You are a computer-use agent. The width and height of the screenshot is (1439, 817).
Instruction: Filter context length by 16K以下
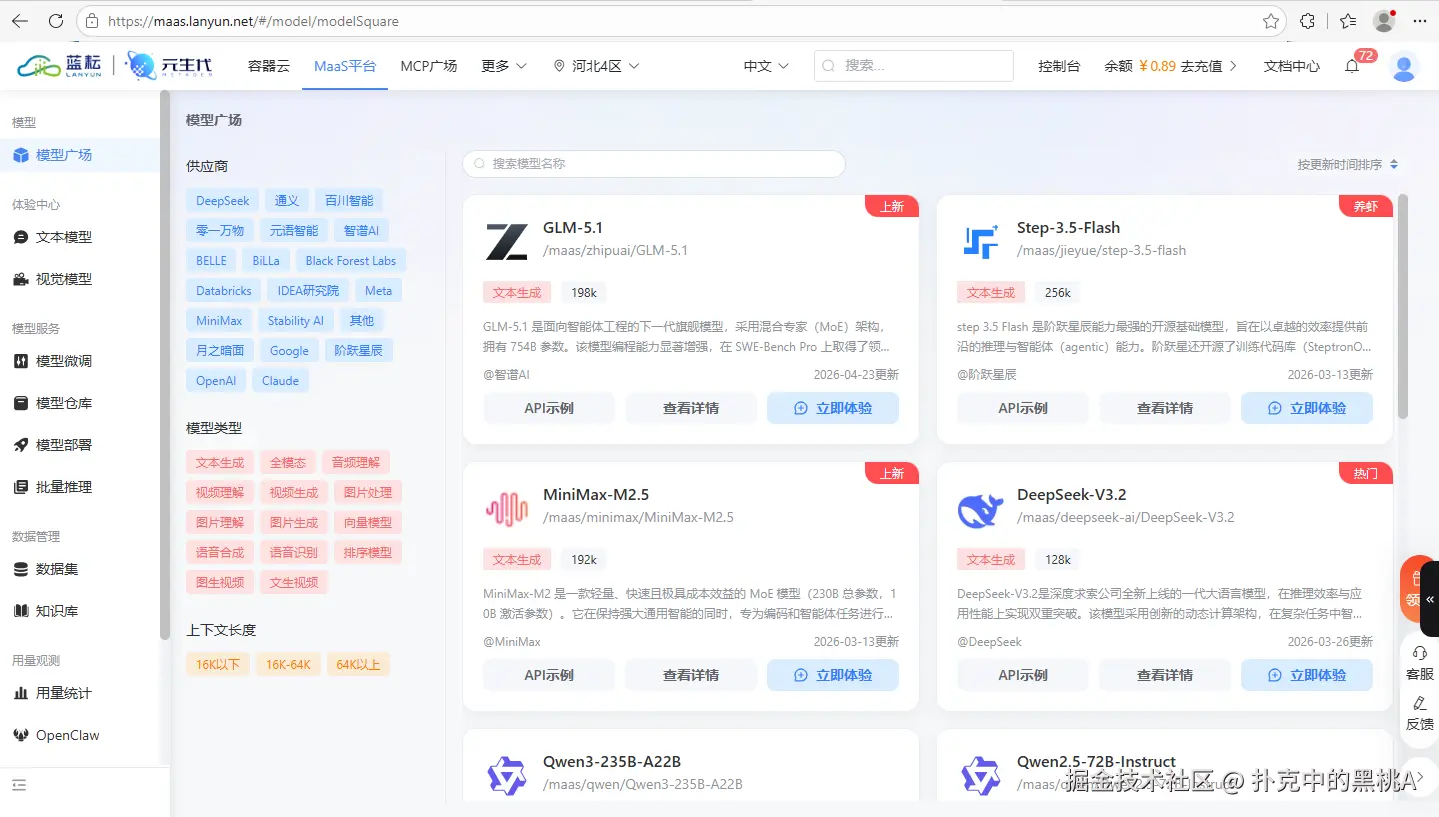coord(217,665)
